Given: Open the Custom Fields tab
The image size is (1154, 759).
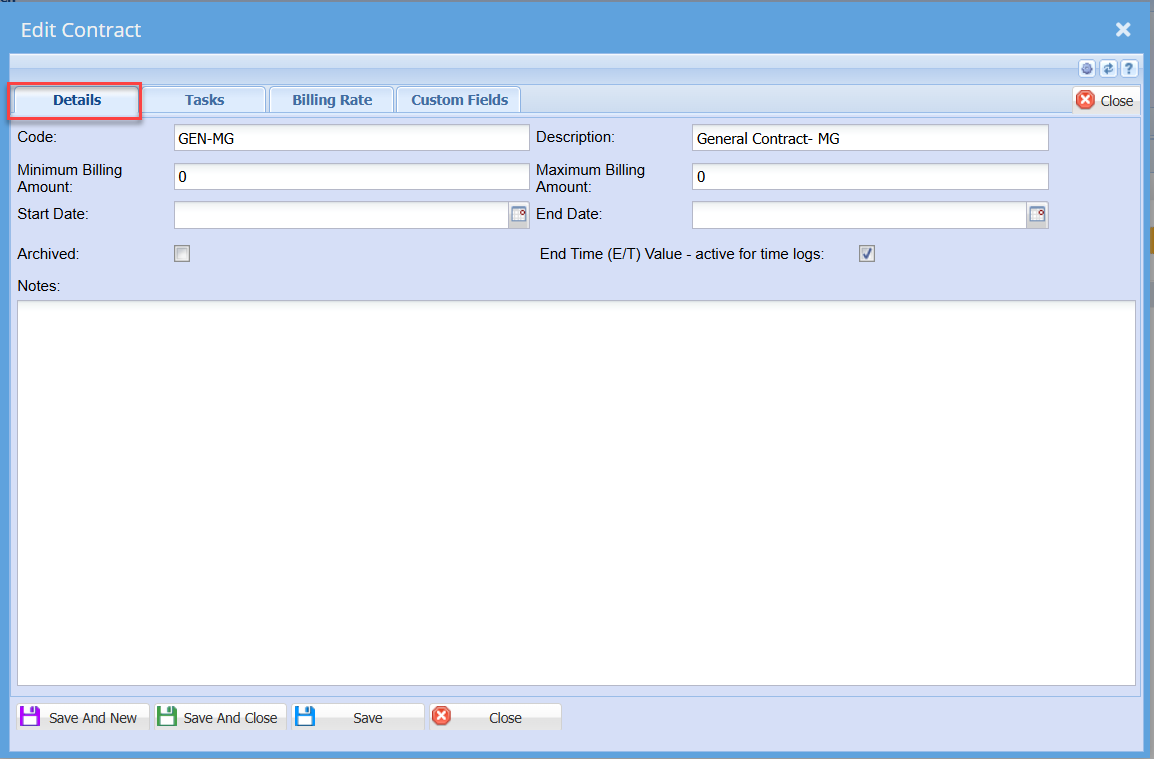Looking at the screenshot, I should [x=459, y=100].
